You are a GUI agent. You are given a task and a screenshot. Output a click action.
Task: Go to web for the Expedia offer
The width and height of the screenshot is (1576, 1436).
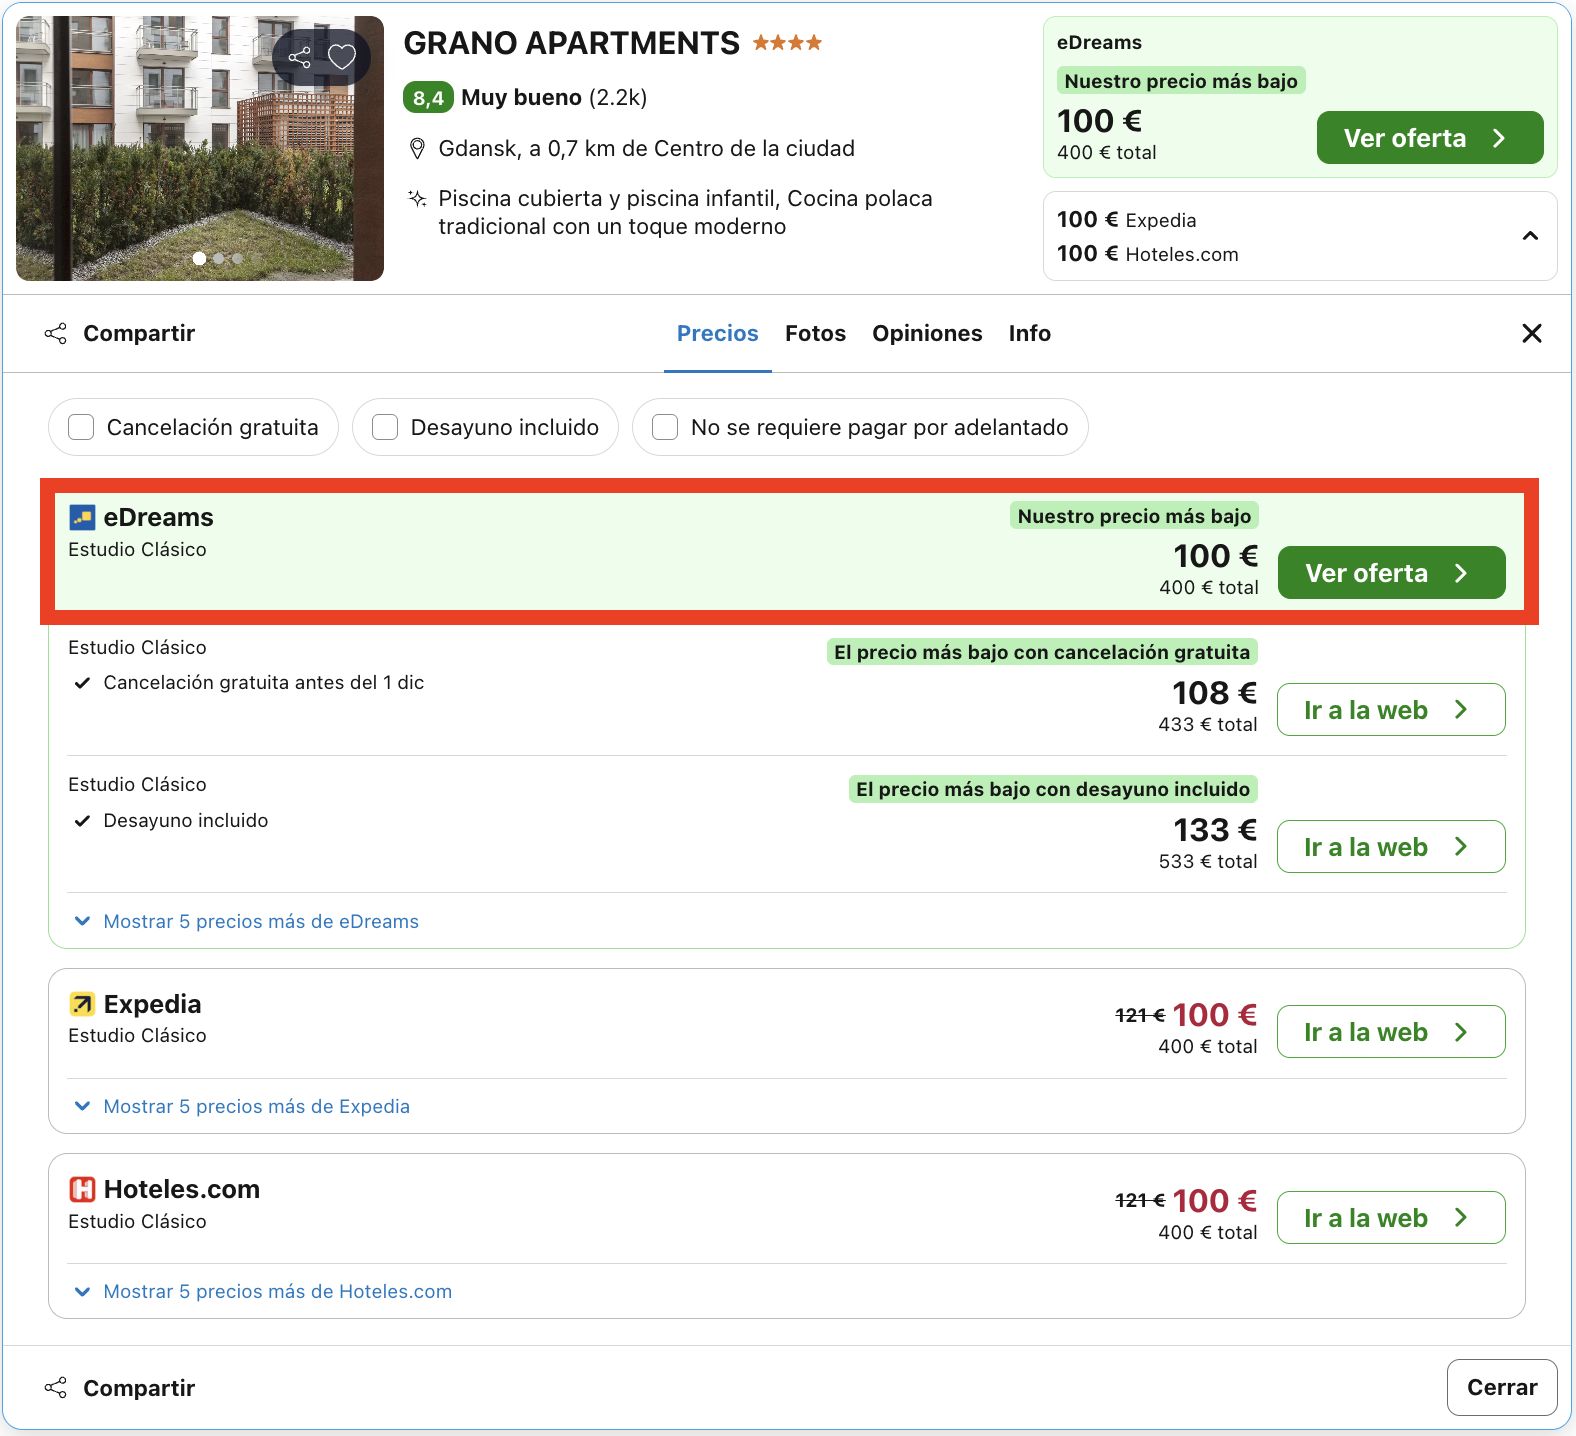(1391, 1032)
